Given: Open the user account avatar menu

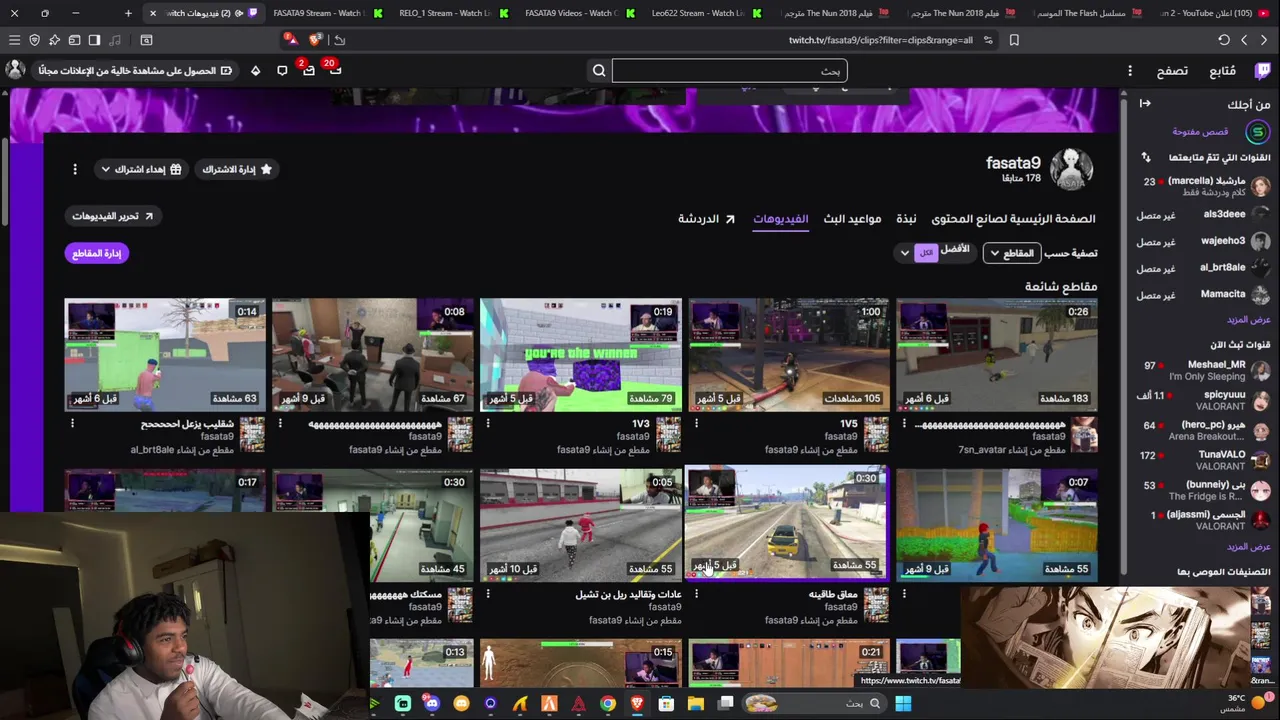Looking at the screenshot, I should pyautogui.click(x=15, y=70).
